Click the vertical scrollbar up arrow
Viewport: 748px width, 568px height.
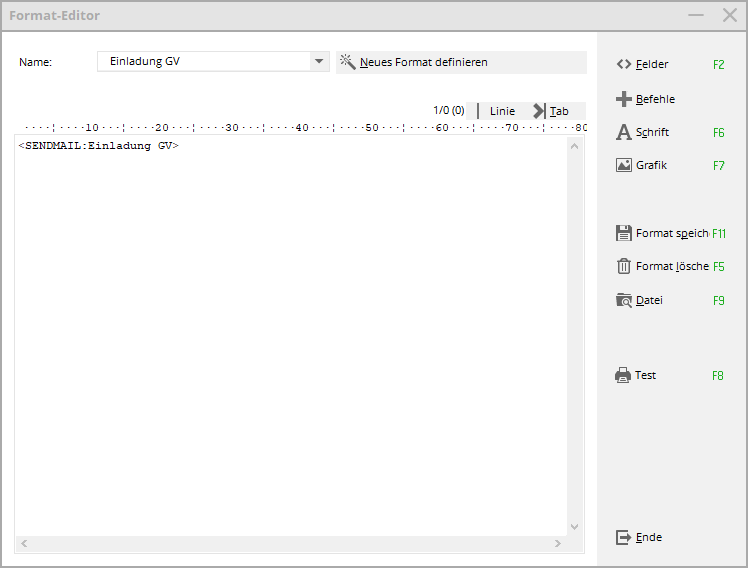[575, 146]
